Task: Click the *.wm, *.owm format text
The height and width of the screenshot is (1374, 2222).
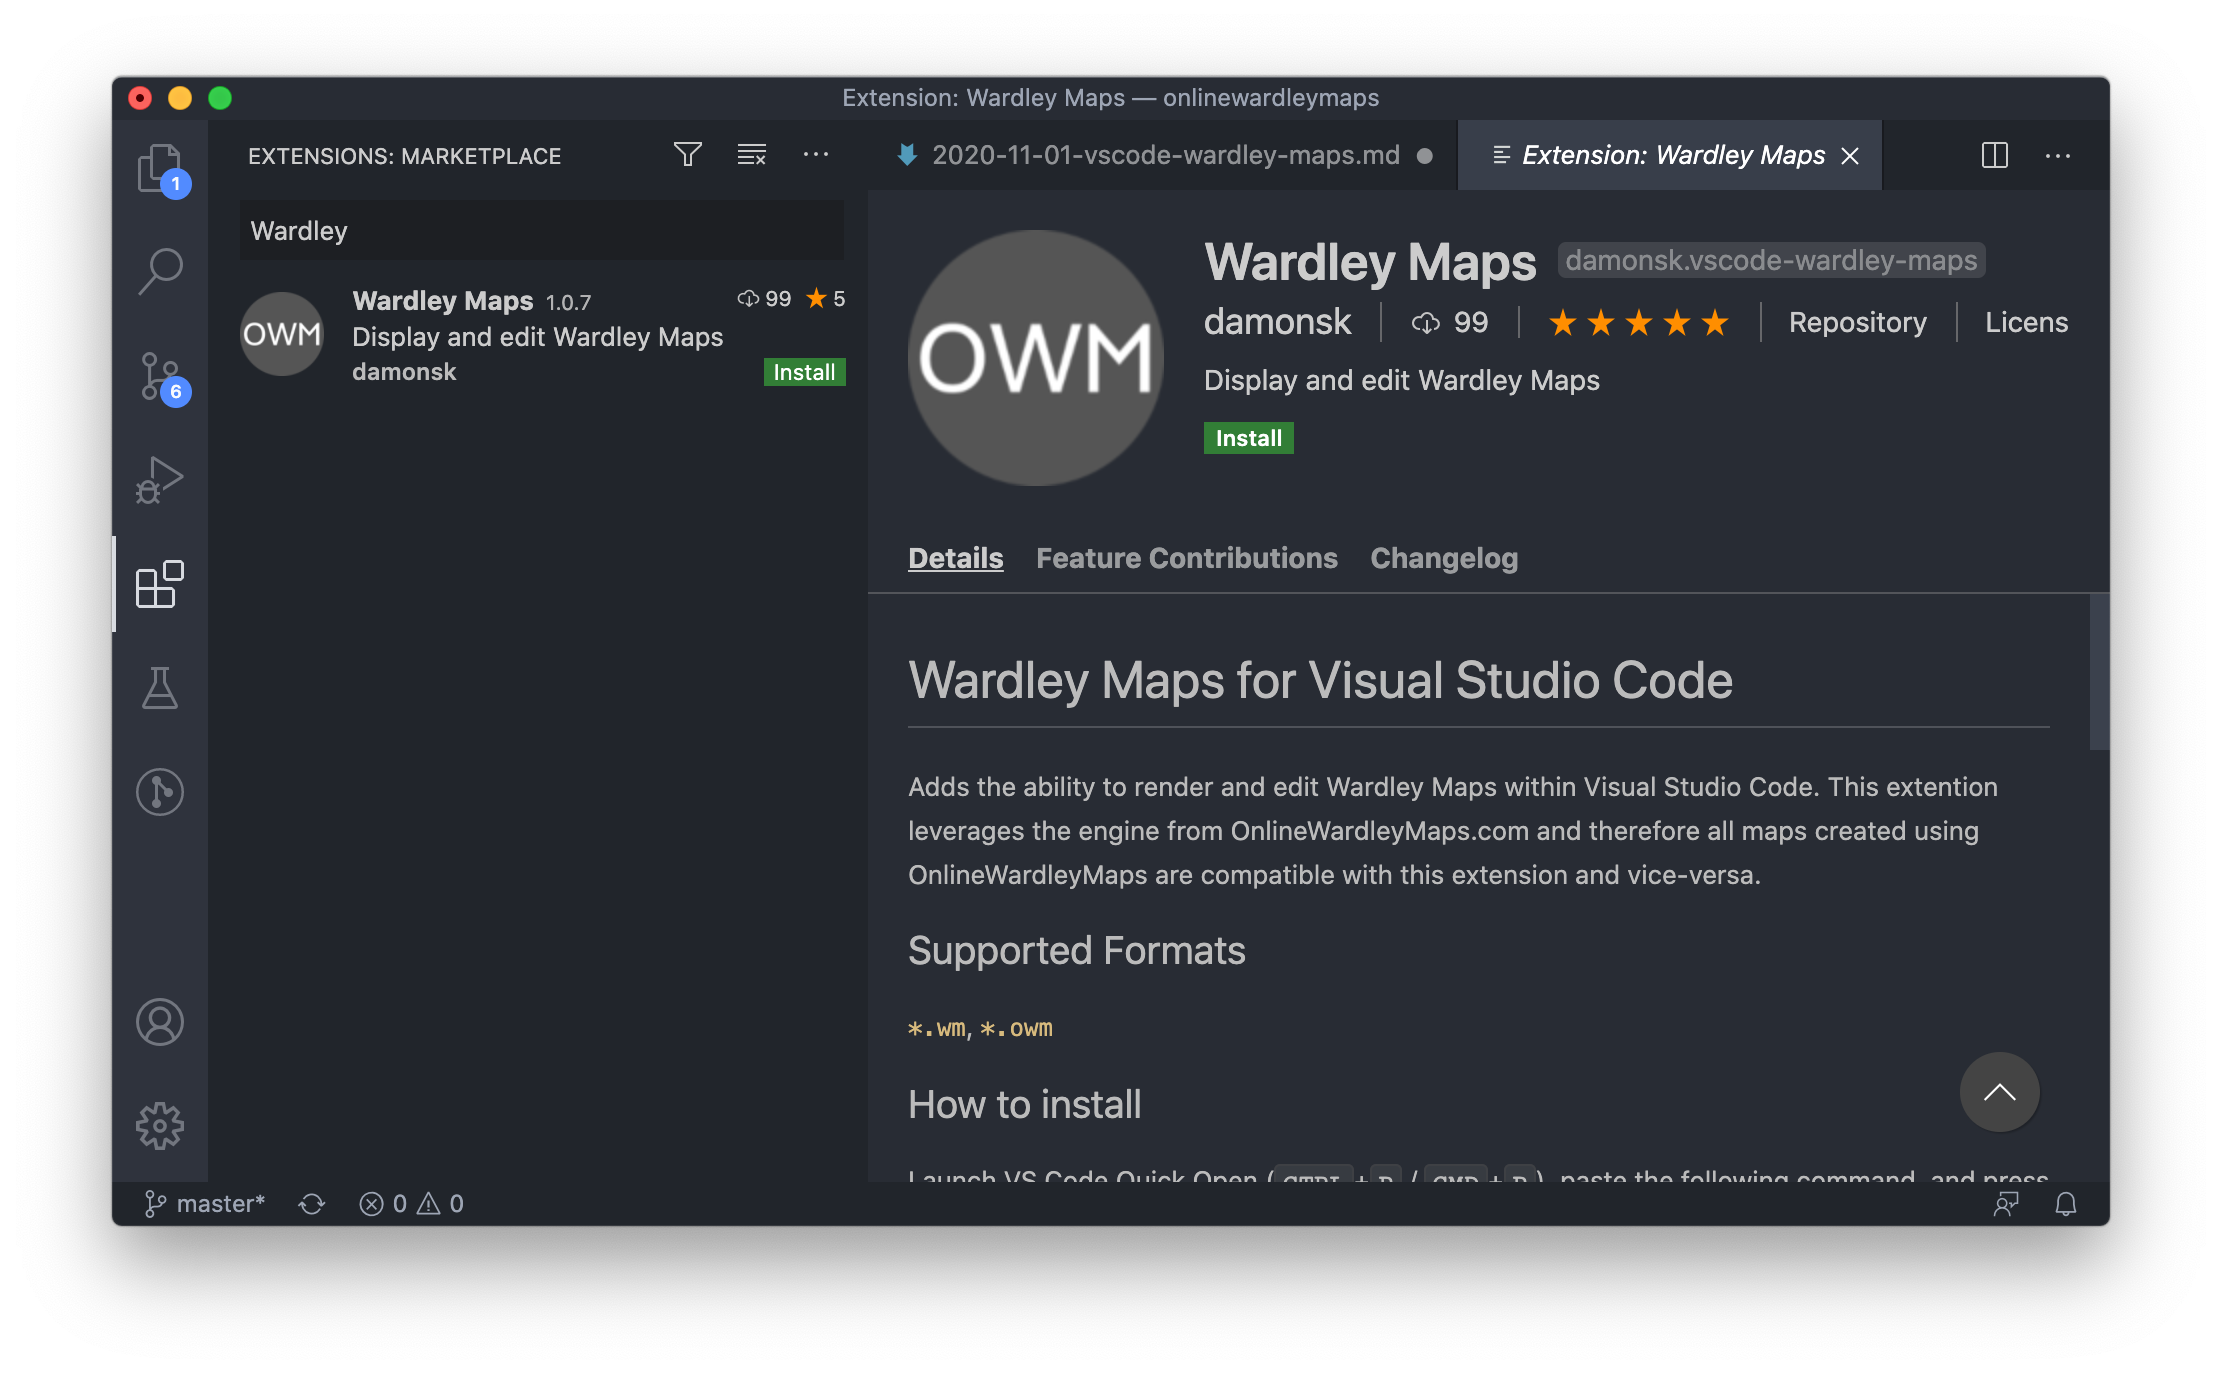Action: click(x=980, y=1029)
